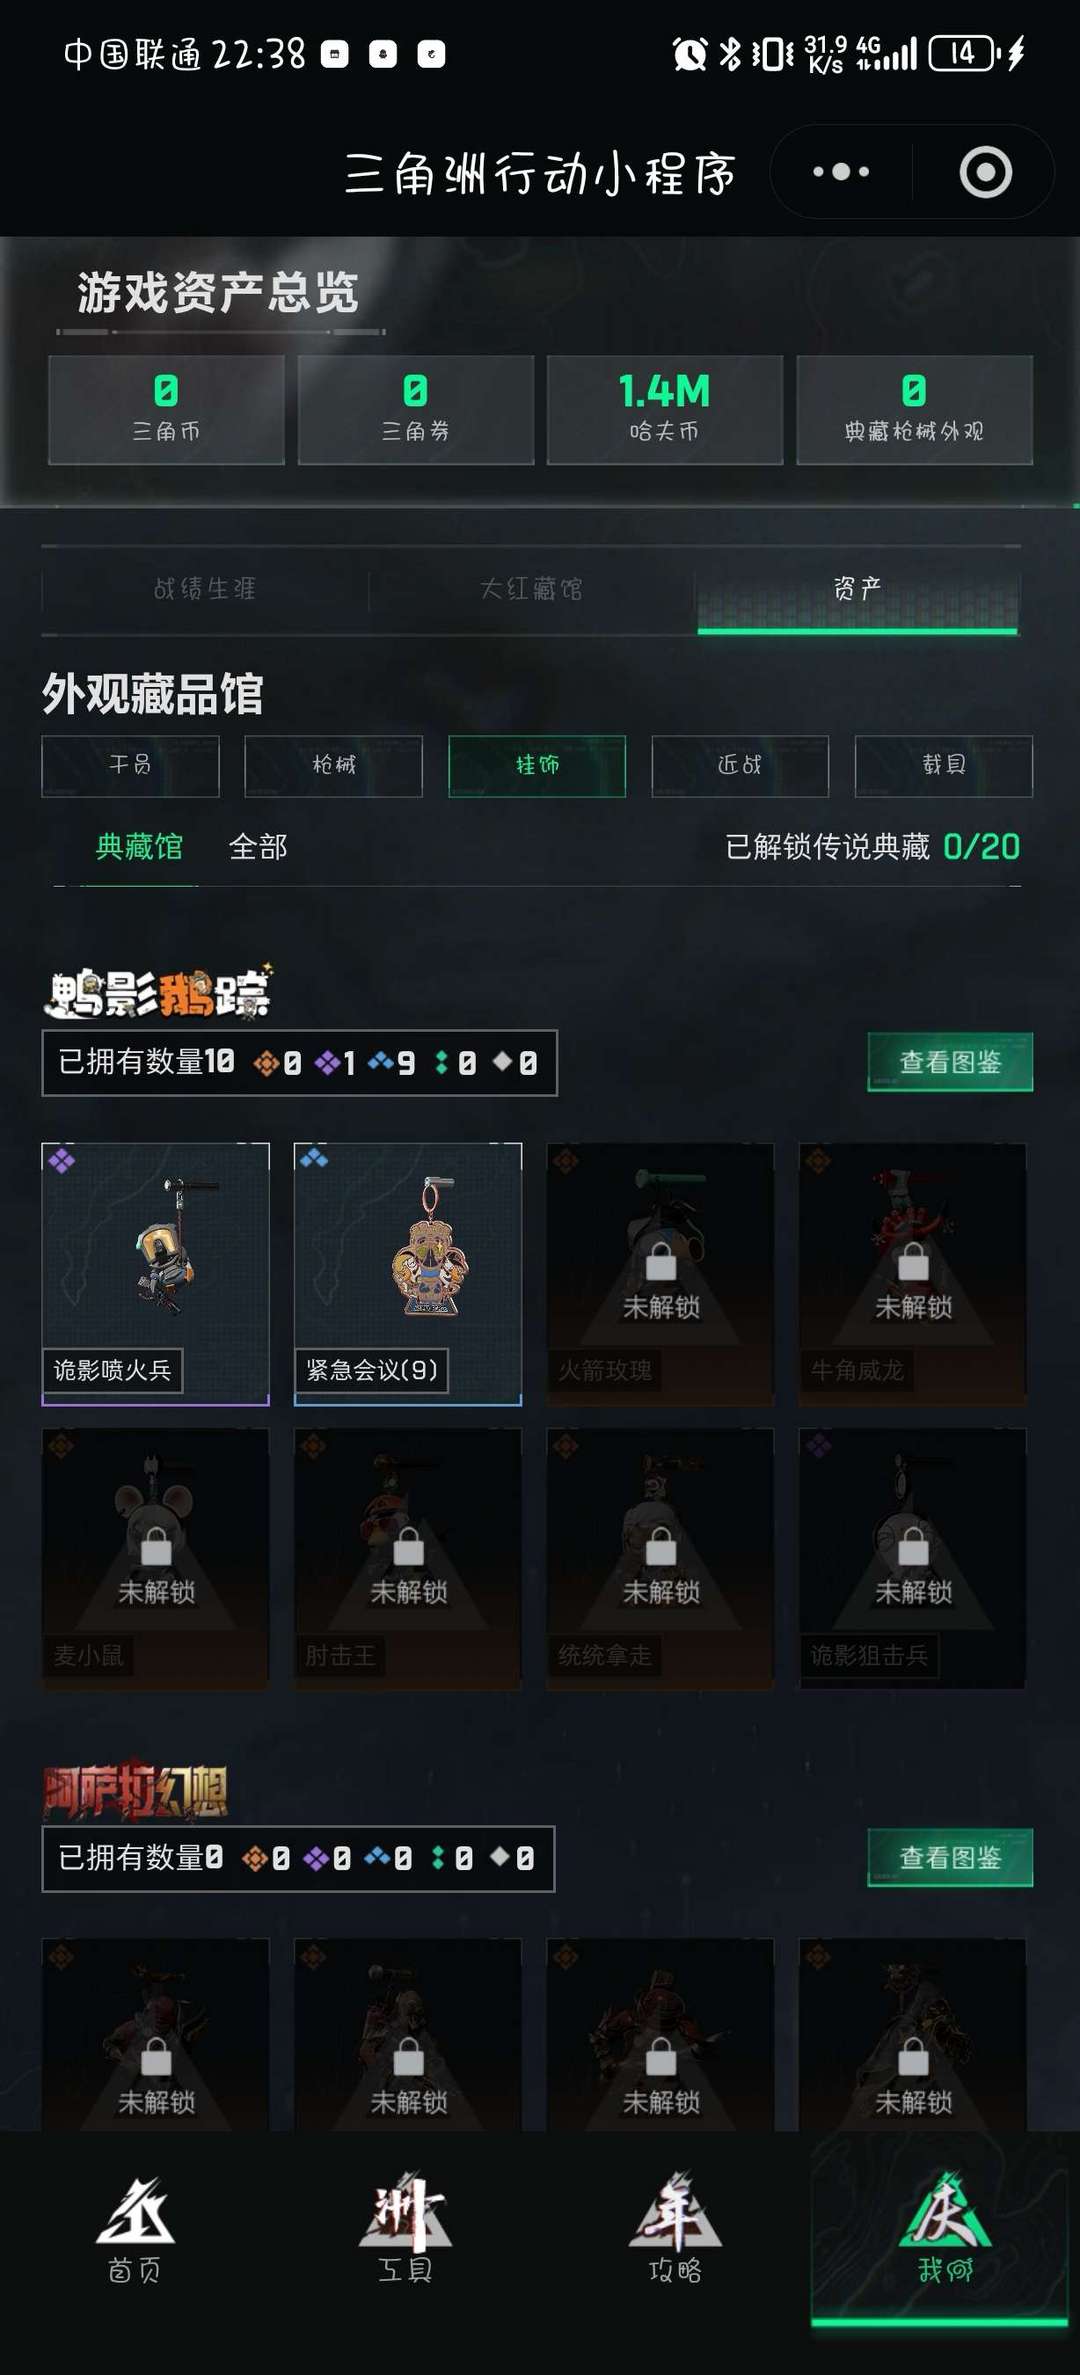The image size is (1080, 2375).
Task: Filter collection by 干员 category
Action: click(x=130, y=766)
